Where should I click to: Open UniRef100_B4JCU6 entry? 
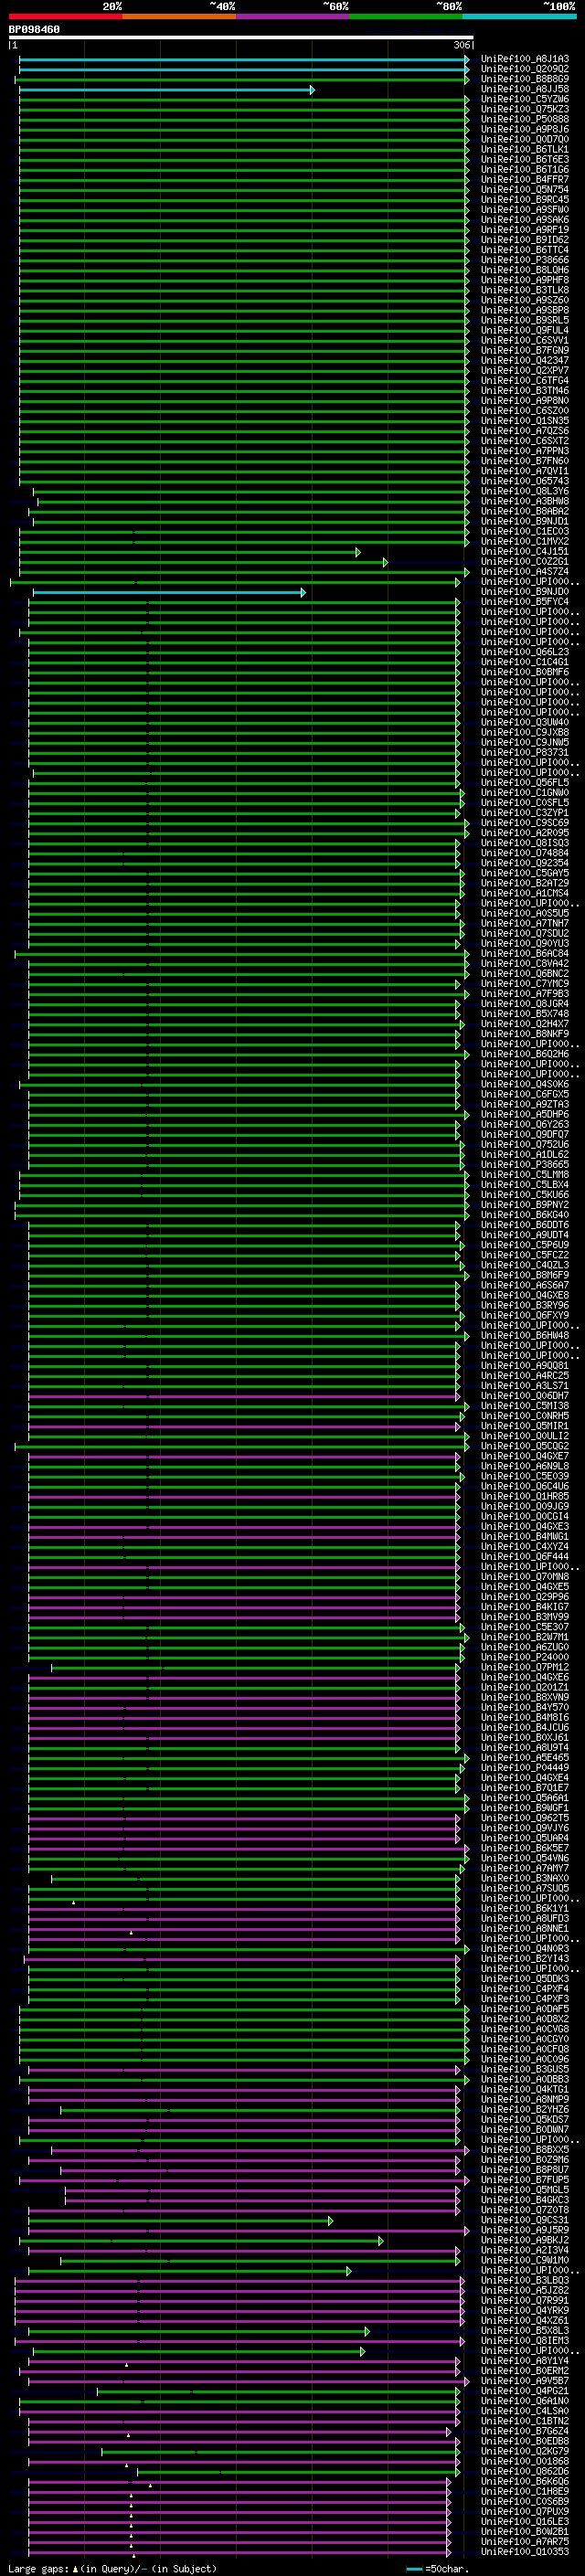coord(525,1727)
